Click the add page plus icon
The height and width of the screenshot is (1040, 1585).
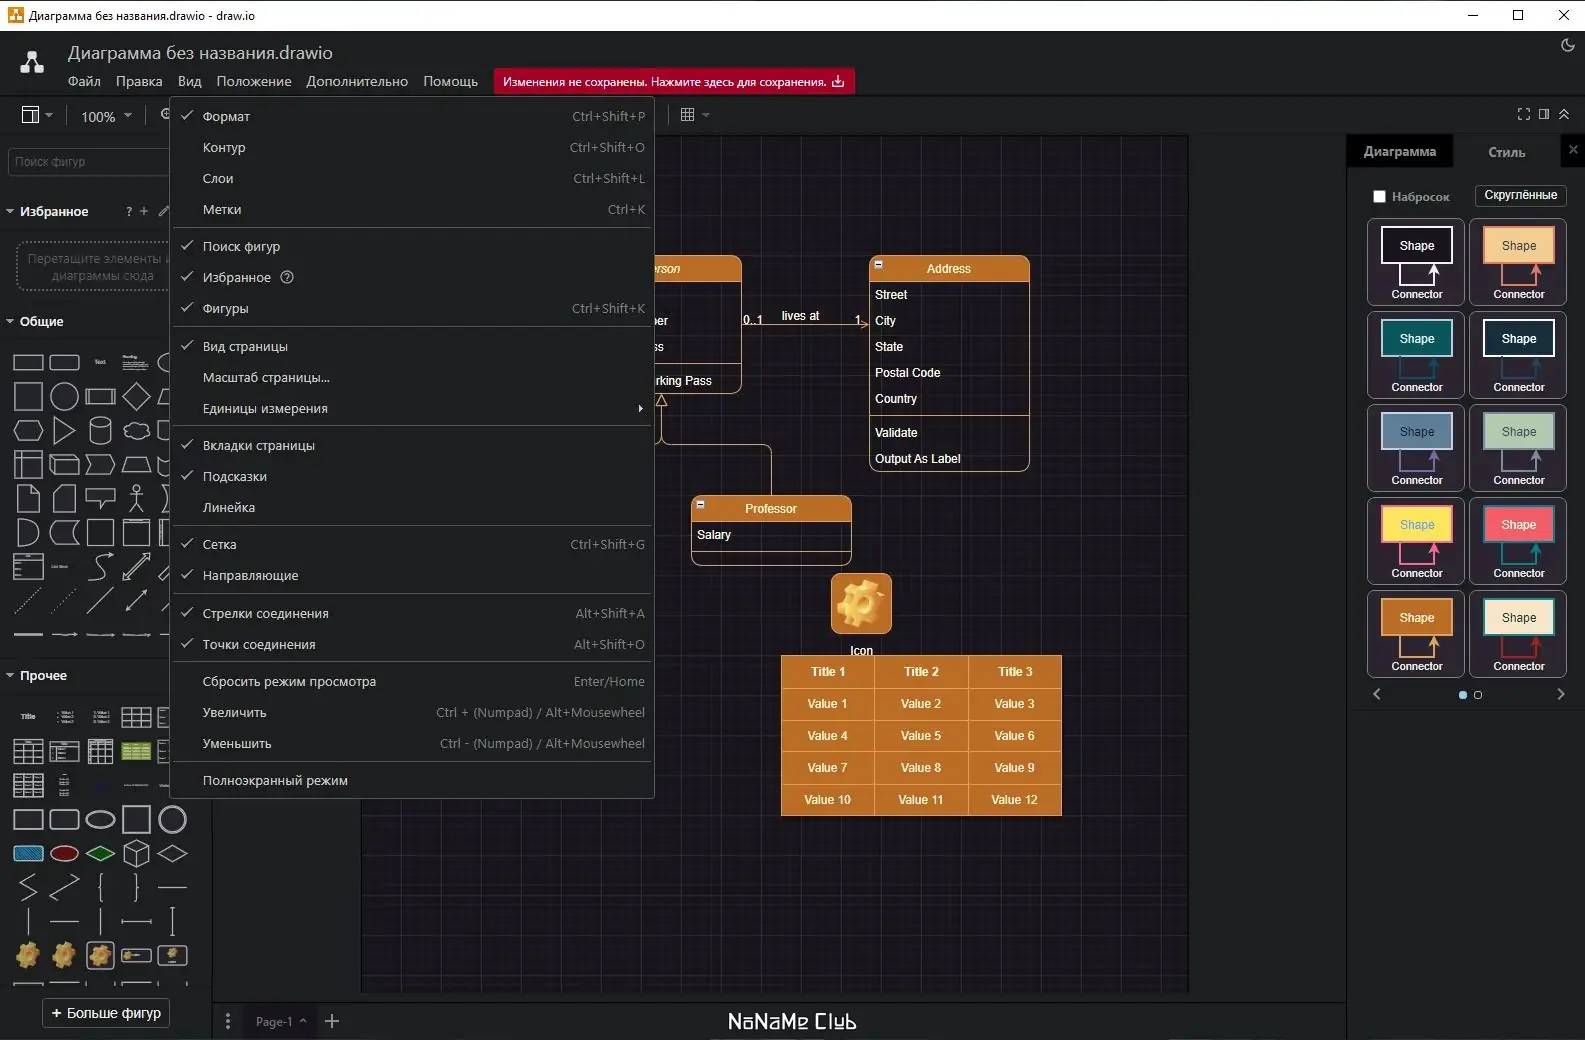tap(332, 1021)
